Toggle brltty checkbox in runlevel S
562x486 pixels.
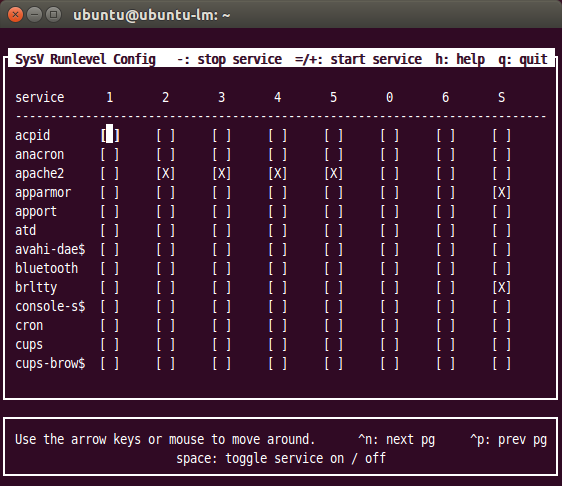502,287
